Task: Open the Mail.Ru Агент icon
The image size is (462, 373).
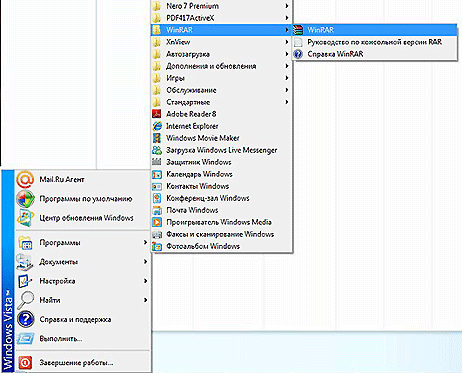Action: (25, 179)
